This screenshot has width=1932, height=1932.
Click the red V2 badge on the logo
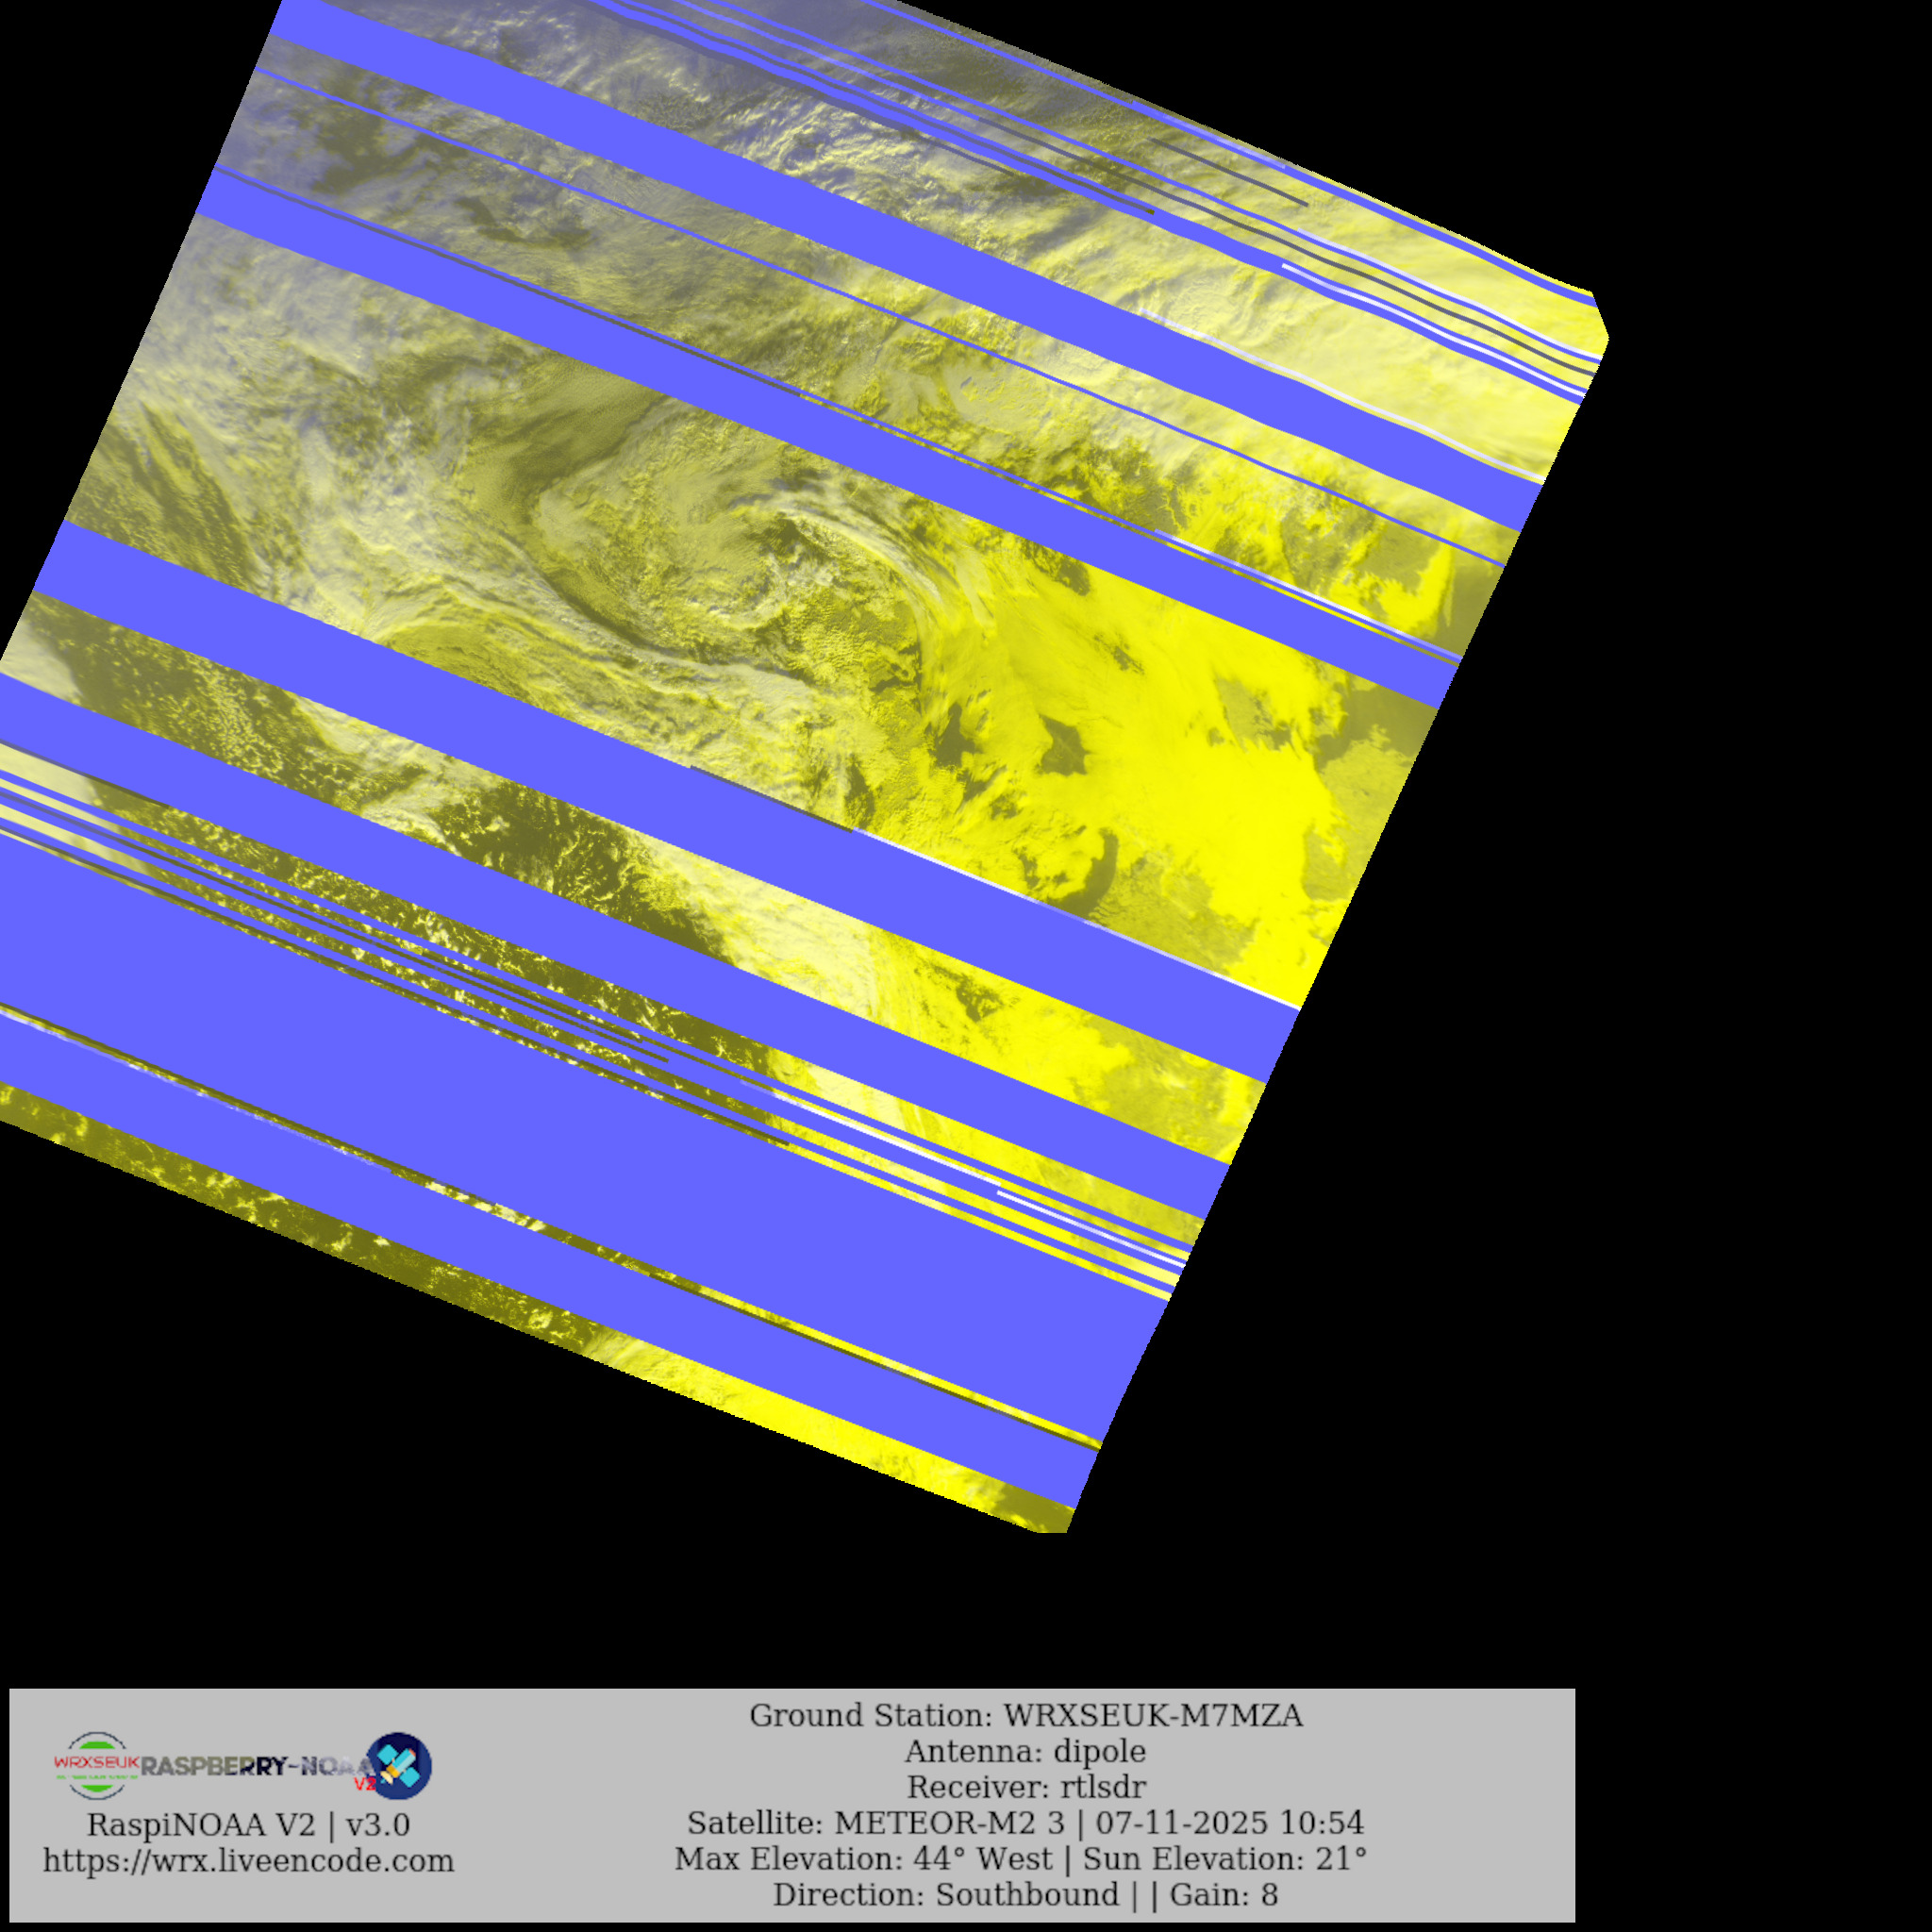pos(366,1784)
